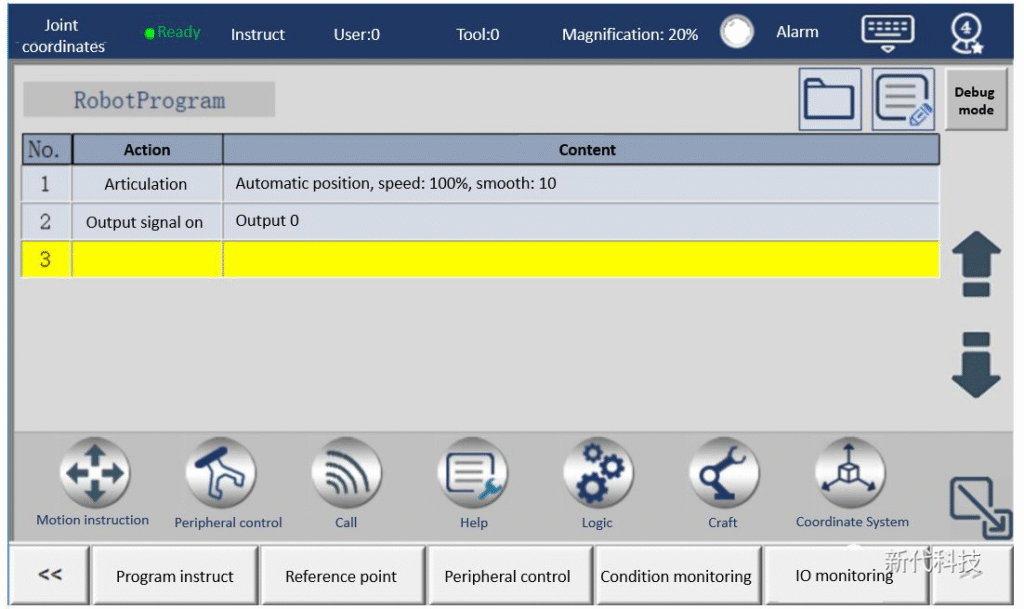
Task: Open the on-screen keyboard icon
Action: (x=887, y=33)
